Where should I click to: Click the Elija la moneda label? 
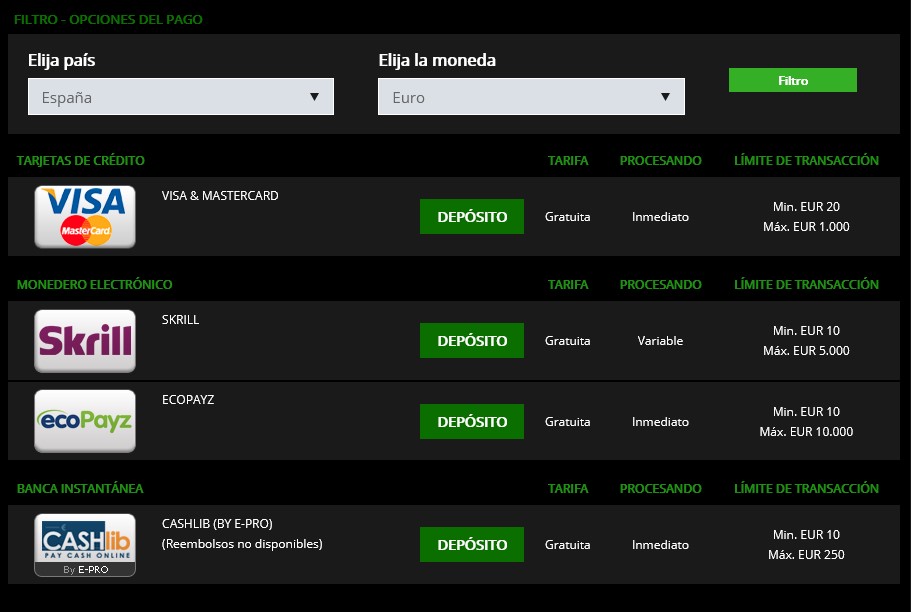click(437, 60)
